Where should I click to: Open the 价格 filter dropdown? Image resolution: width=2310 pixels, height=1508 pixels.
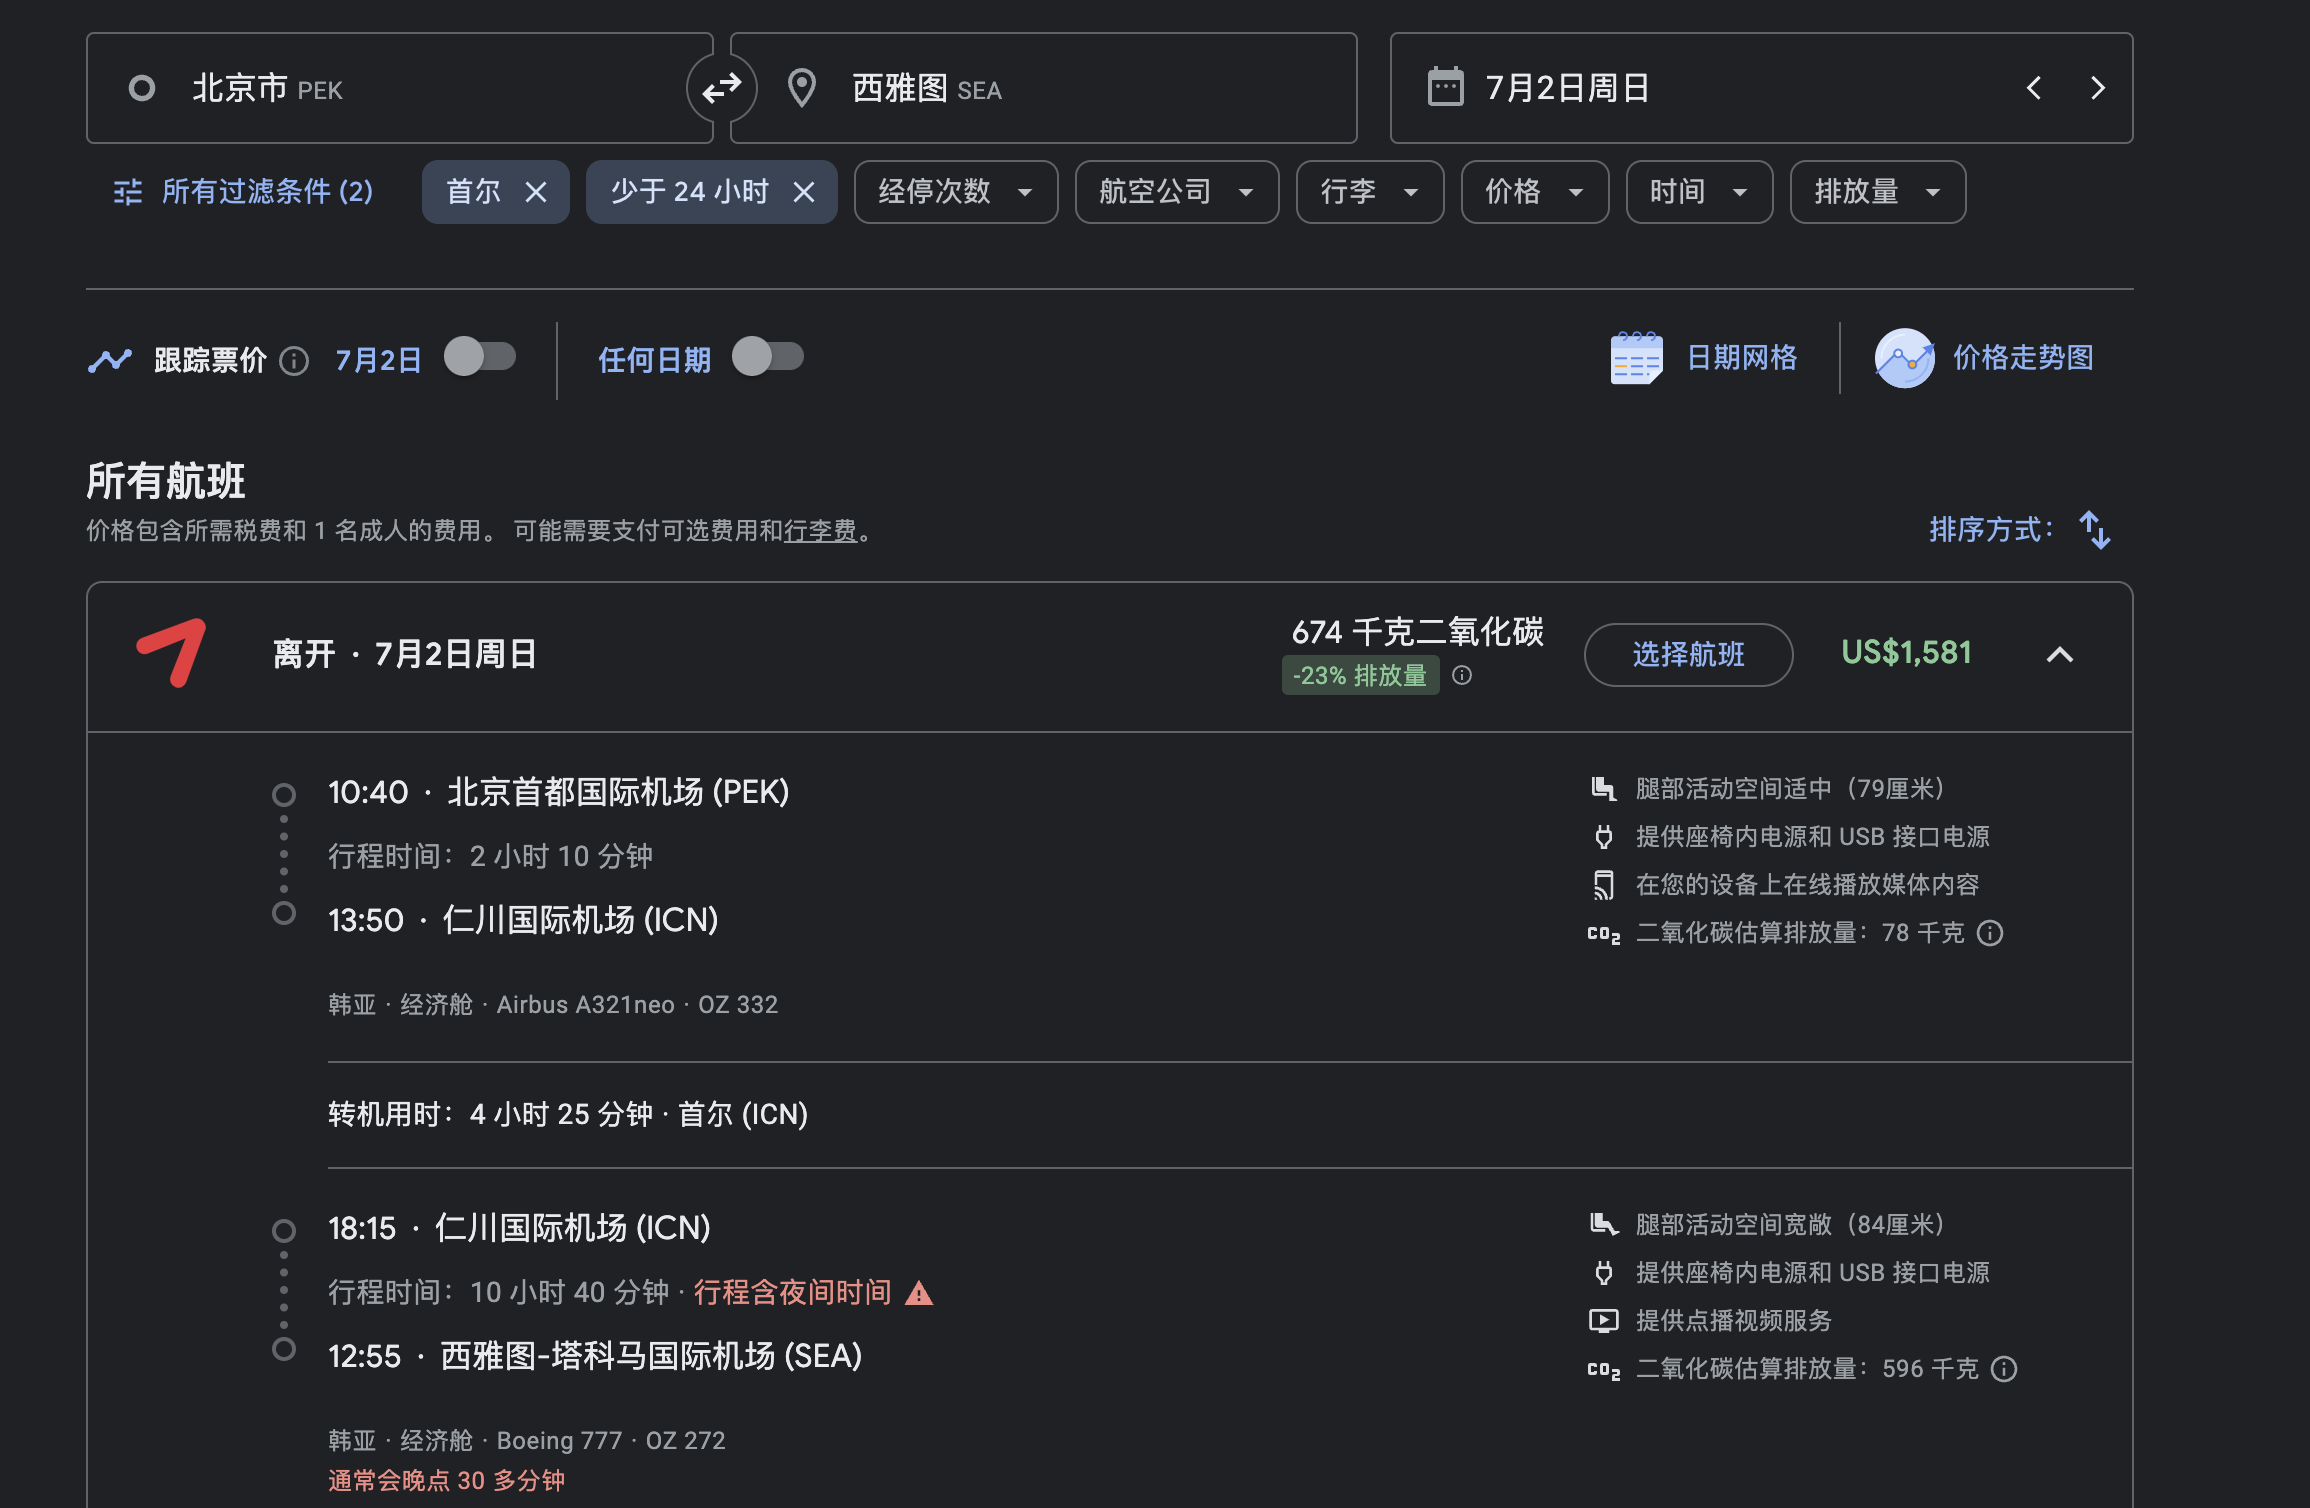pyautogui.click(x=1534, y=192)
